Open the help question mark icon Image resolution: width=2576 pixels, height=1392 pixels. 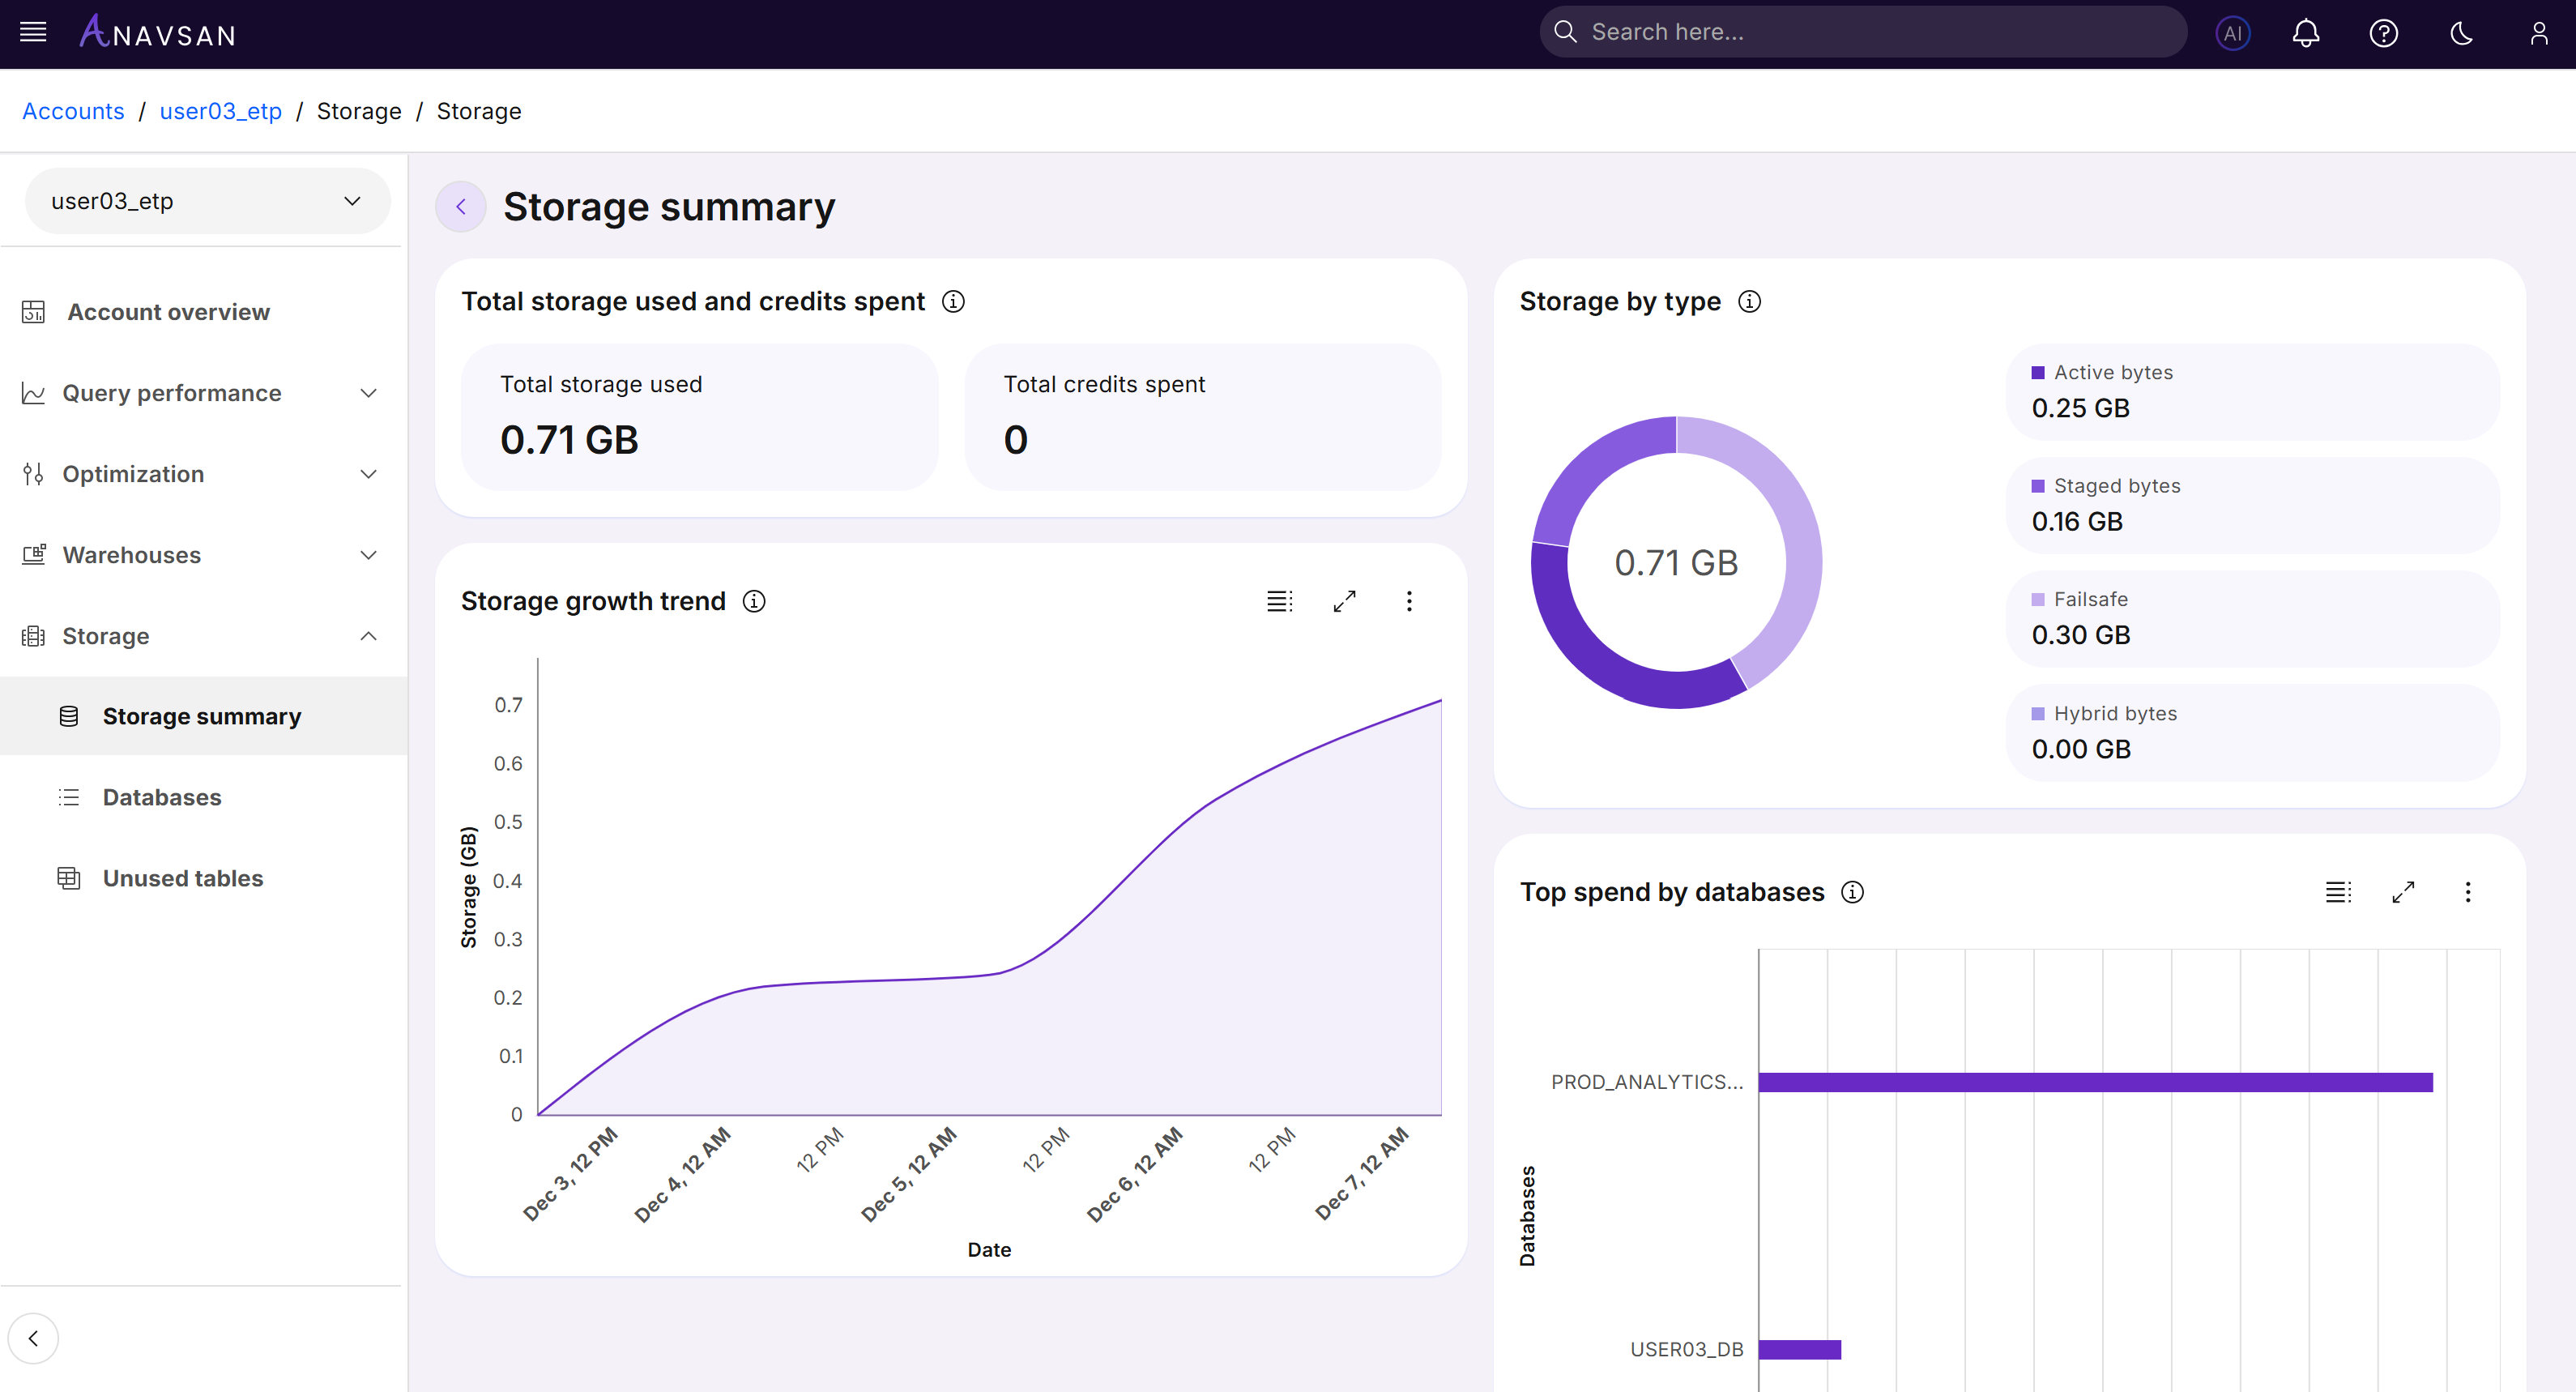(2383, 33)
